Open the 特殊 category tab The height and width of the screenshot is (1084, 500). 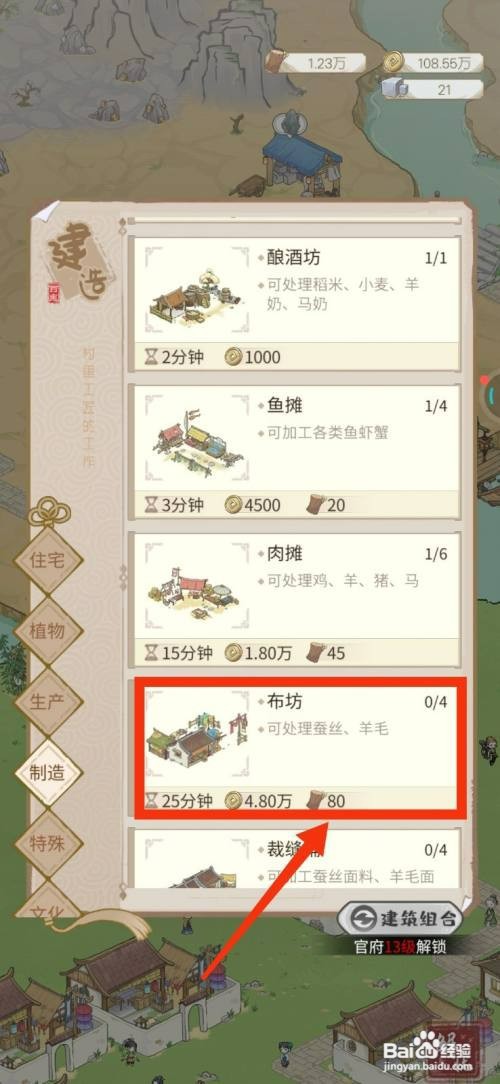coord(48,843)
